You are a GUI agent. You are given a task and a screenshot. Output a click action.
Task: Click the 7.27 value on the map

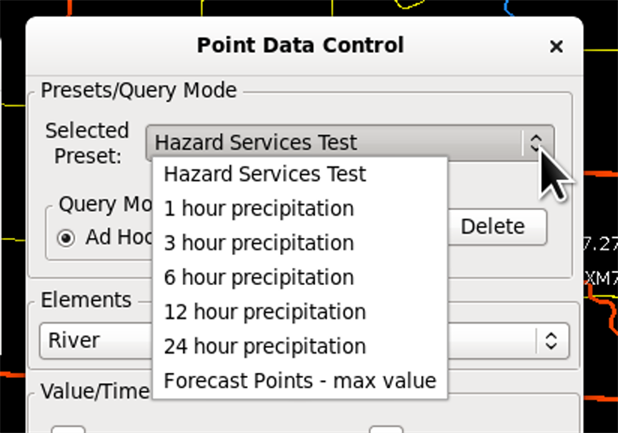click(x=601, y=244)
